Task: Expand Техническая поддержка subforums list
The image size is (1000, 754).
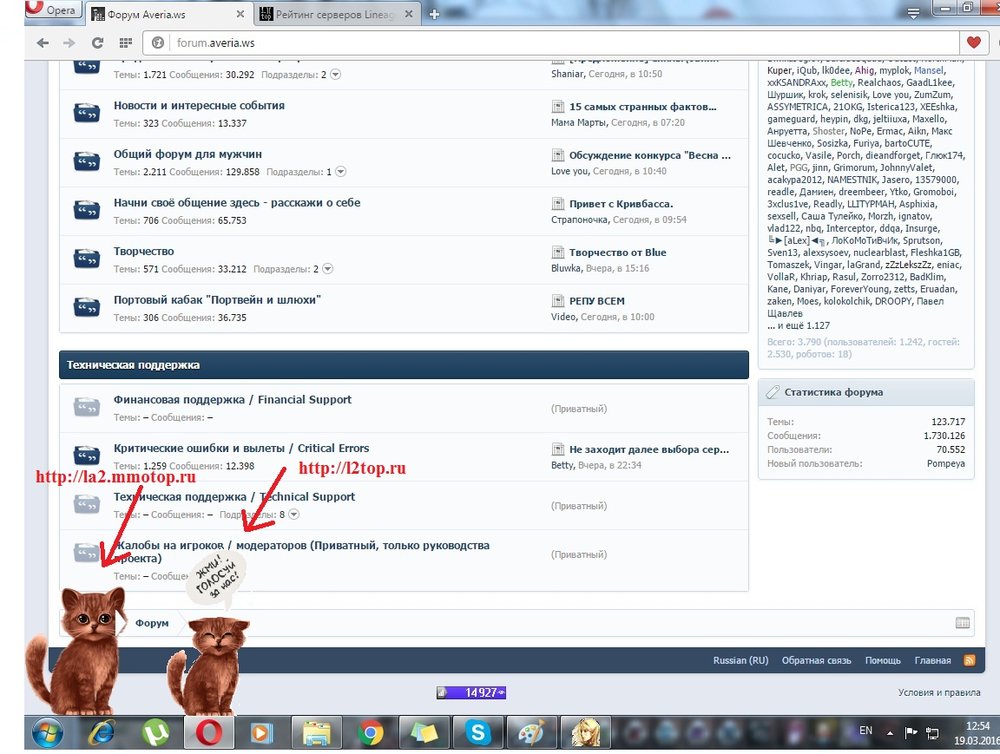Action: coord(294,515)
